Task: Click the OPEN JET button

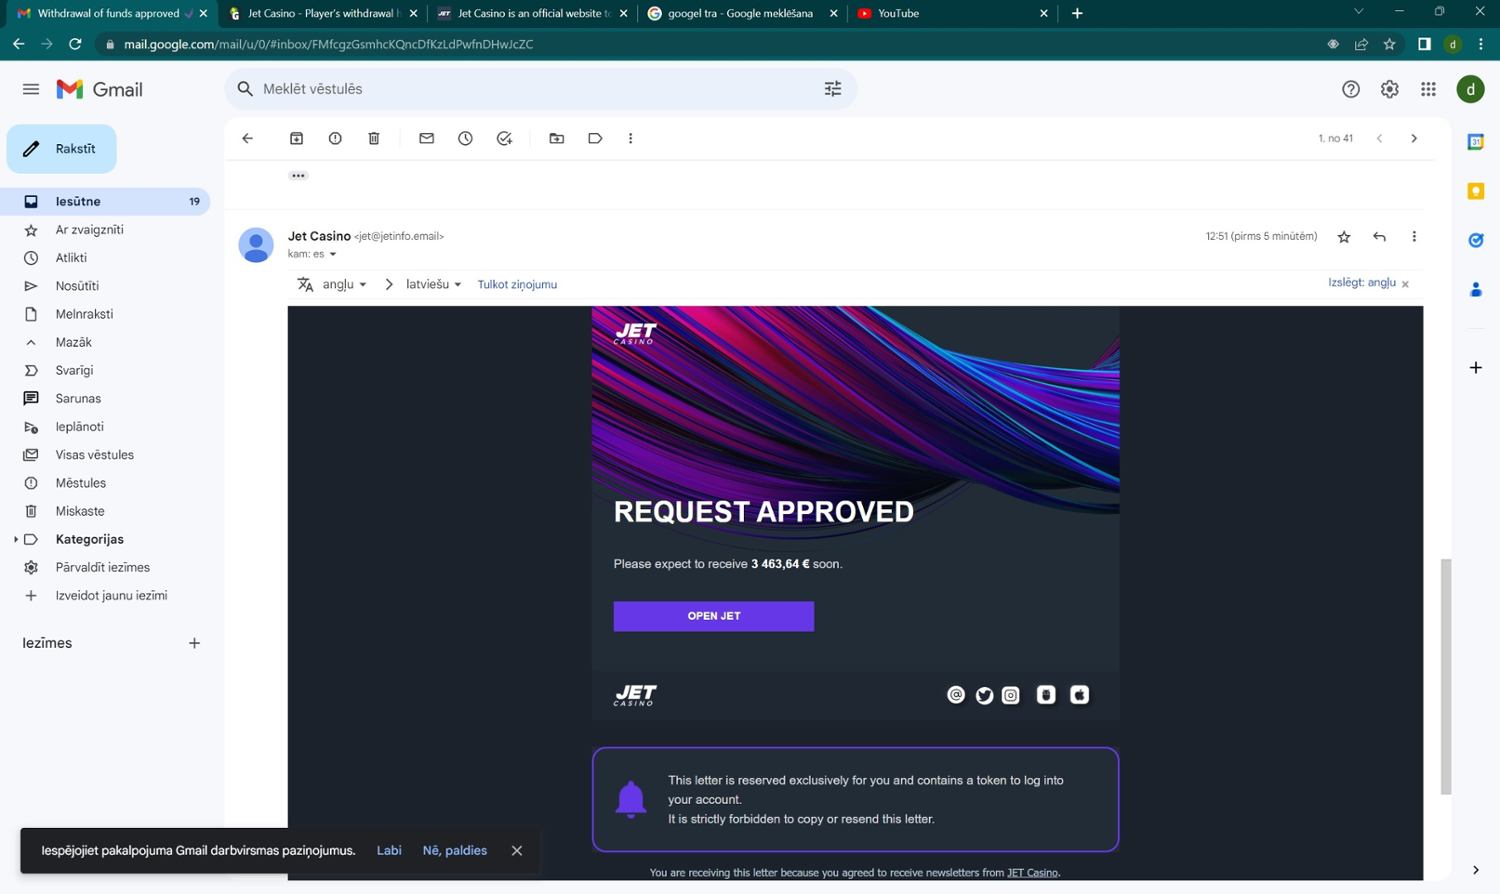Action: tap(713, 616)
